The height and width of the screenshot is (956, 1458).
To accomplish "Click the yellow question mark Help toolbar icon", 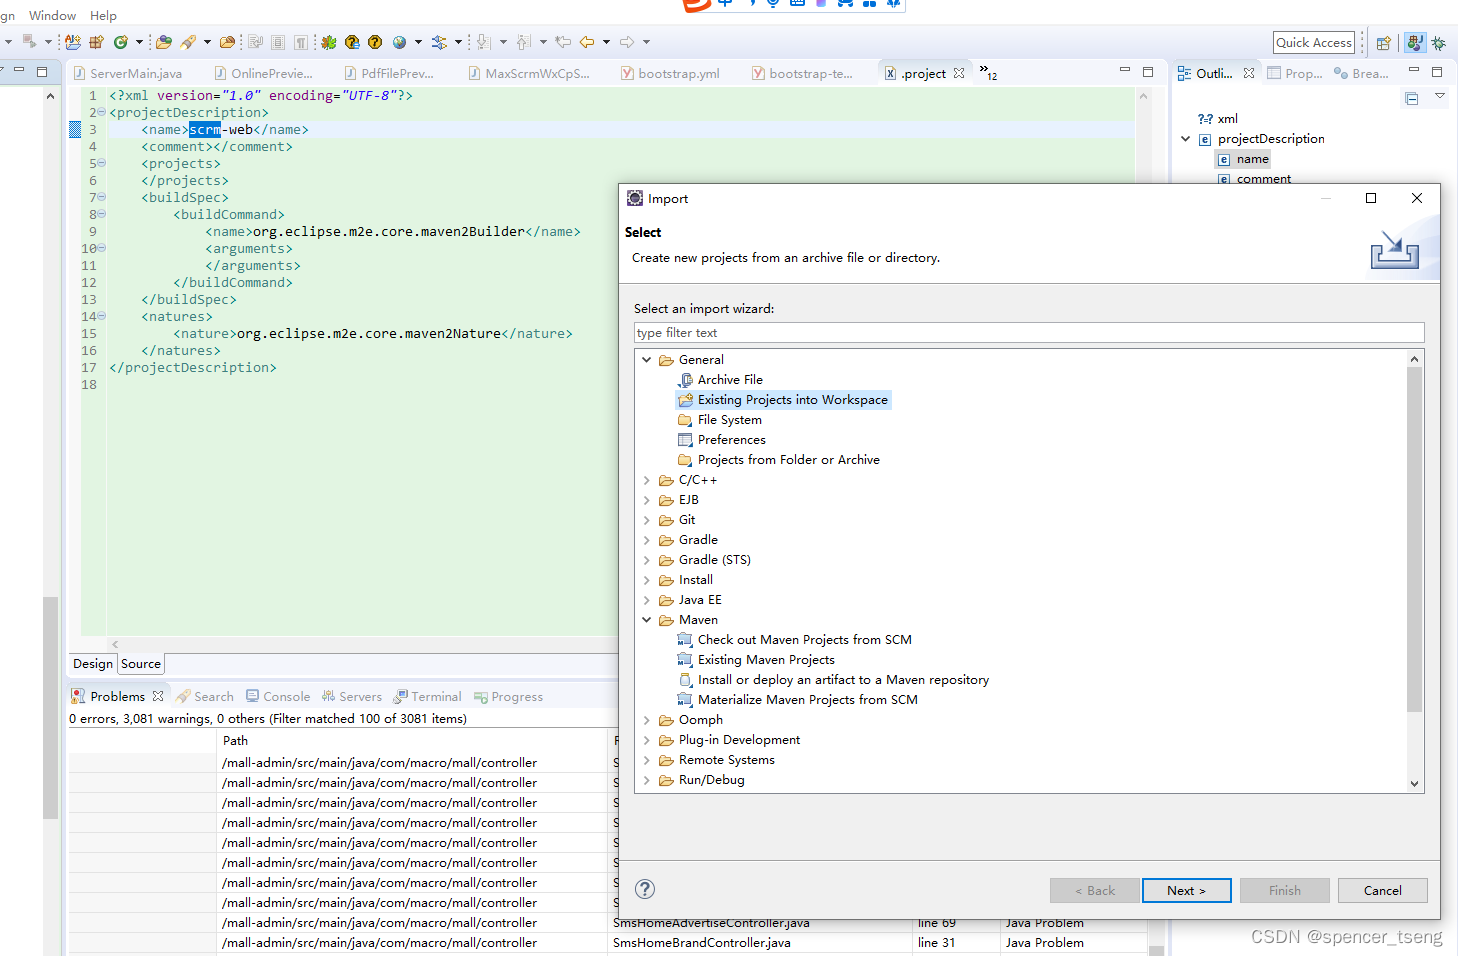I will 375,42.
